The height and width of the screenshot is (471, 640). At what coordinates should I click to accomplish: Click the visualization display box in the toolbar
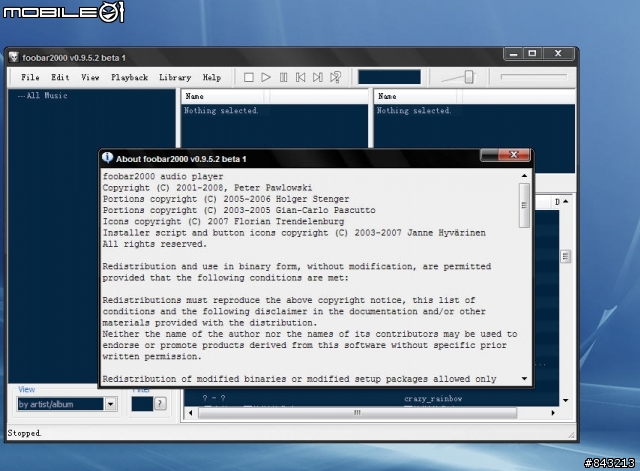coord(389,77)
